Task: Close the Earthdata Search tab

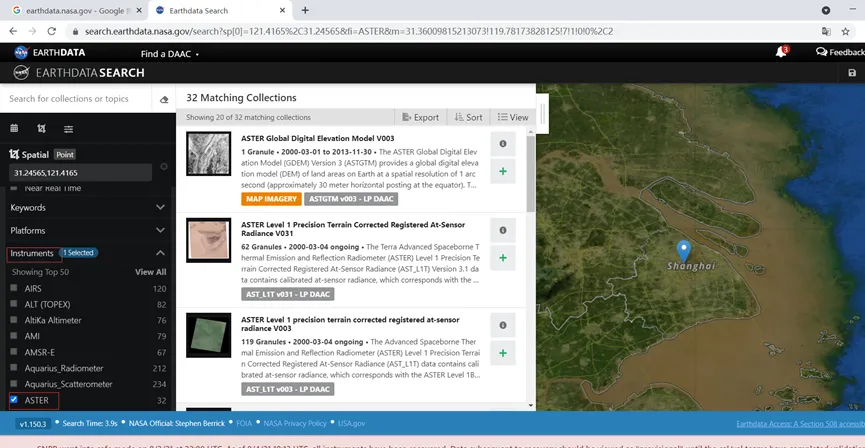Action: click(282, 10)
